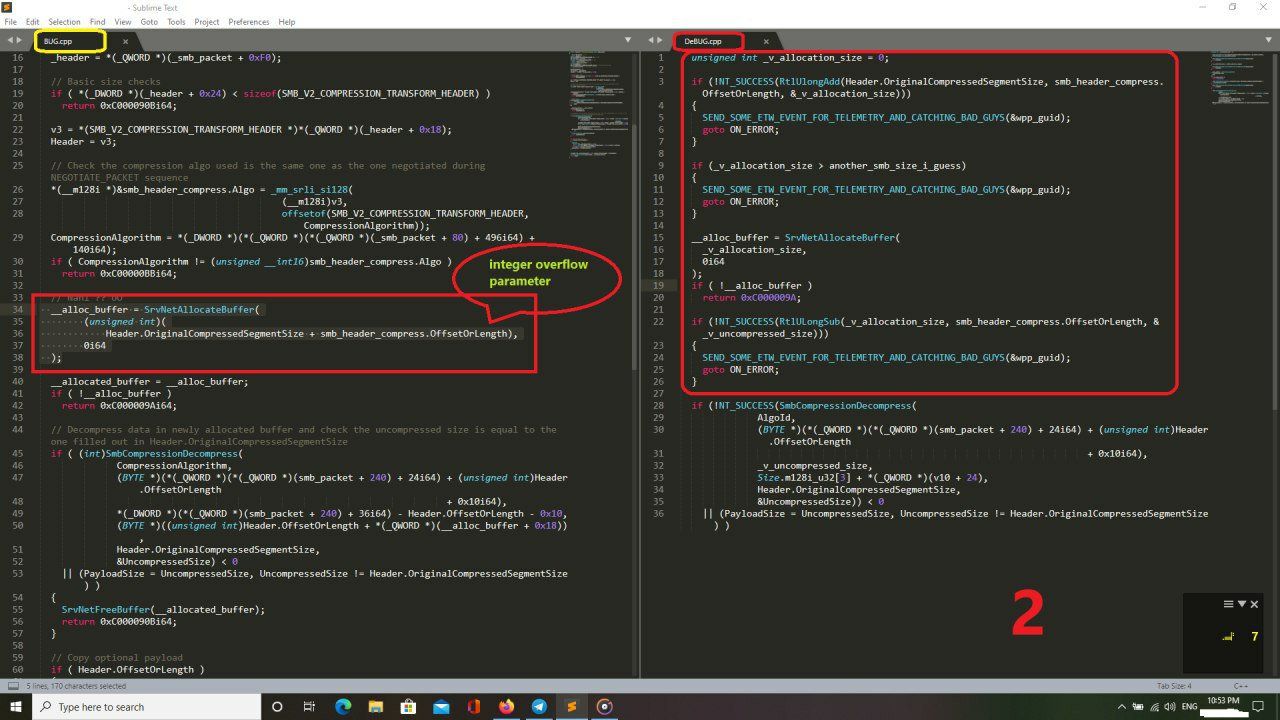Viewport: 1280px width, 720px height.
Task: Change syntax via C++ status bar selector
Action: point(1240,686)
